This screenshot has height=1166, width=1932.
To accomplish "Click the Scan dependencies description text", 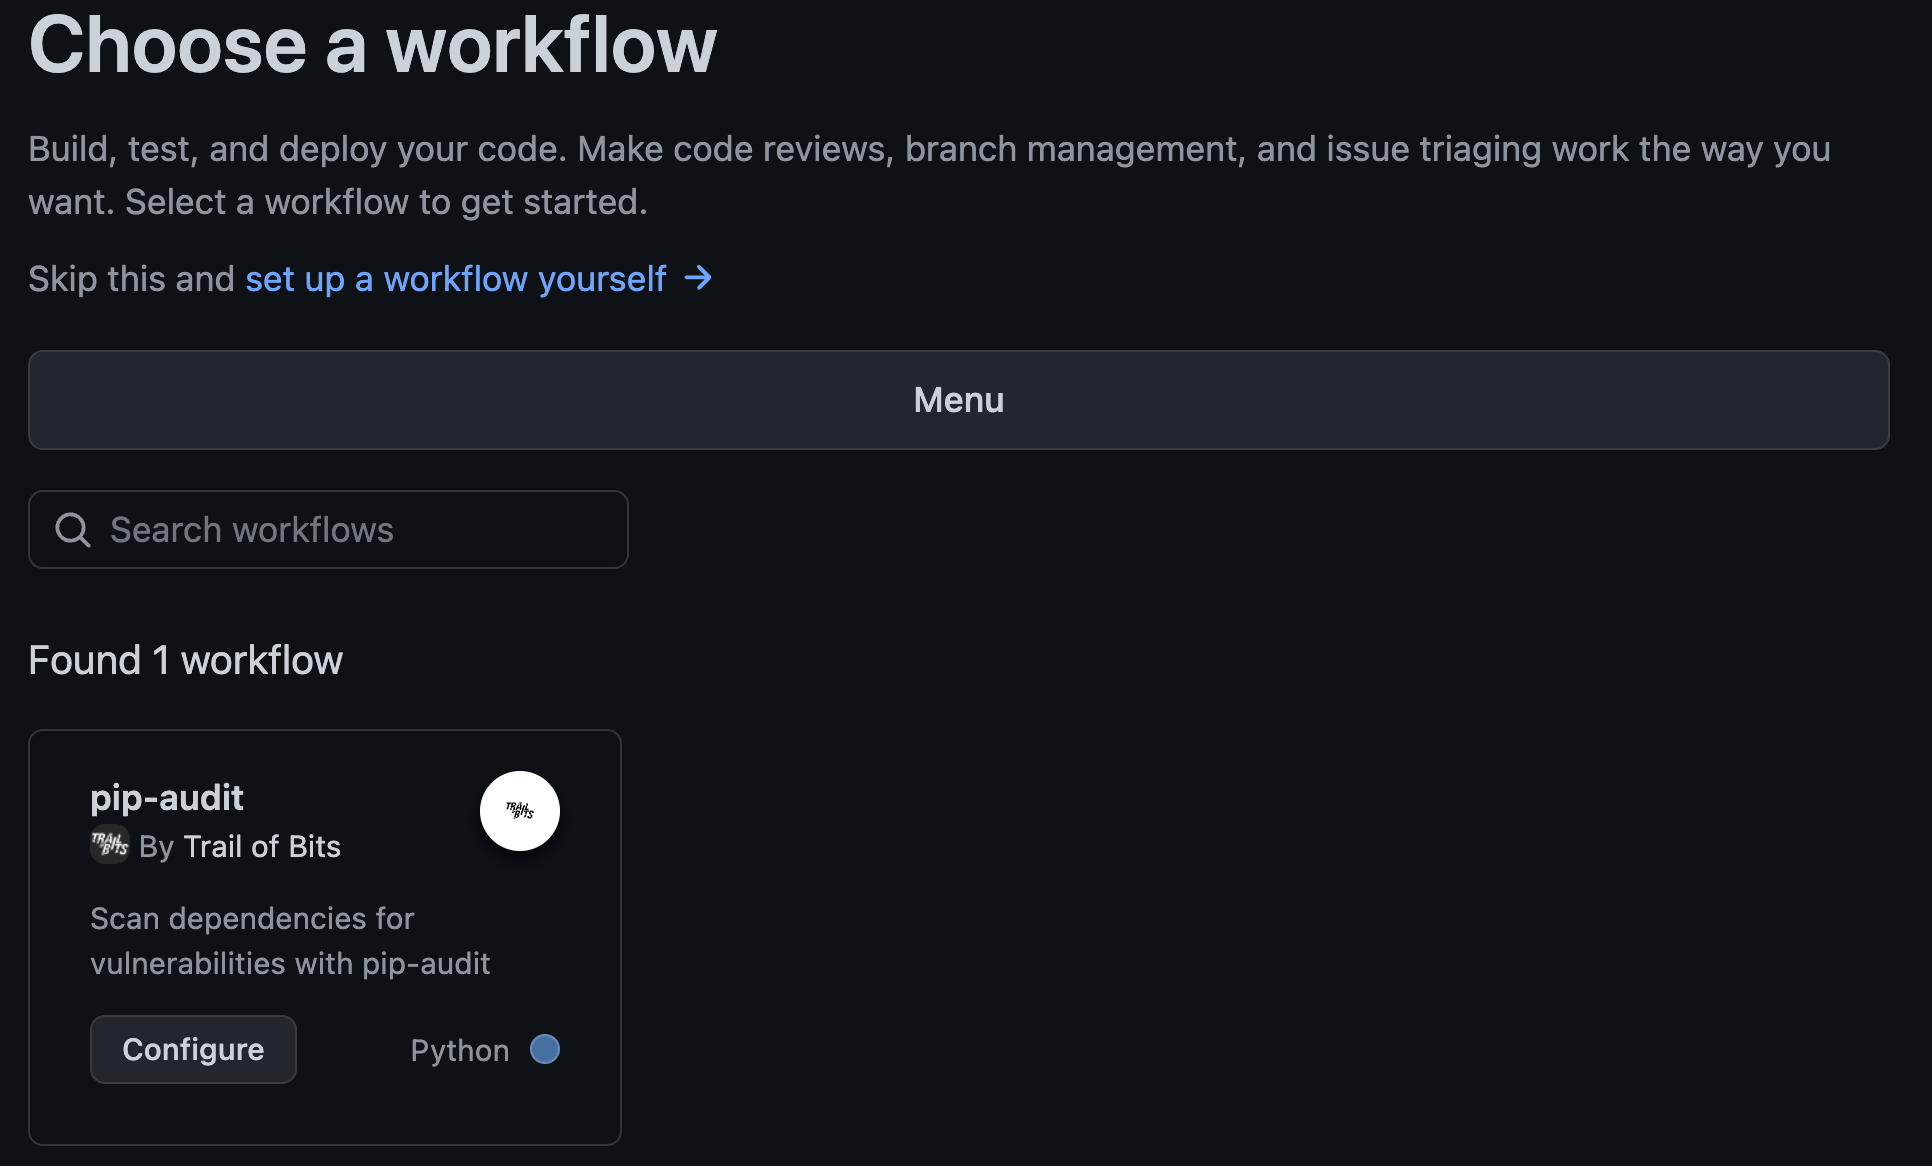I will click(290, 941).
